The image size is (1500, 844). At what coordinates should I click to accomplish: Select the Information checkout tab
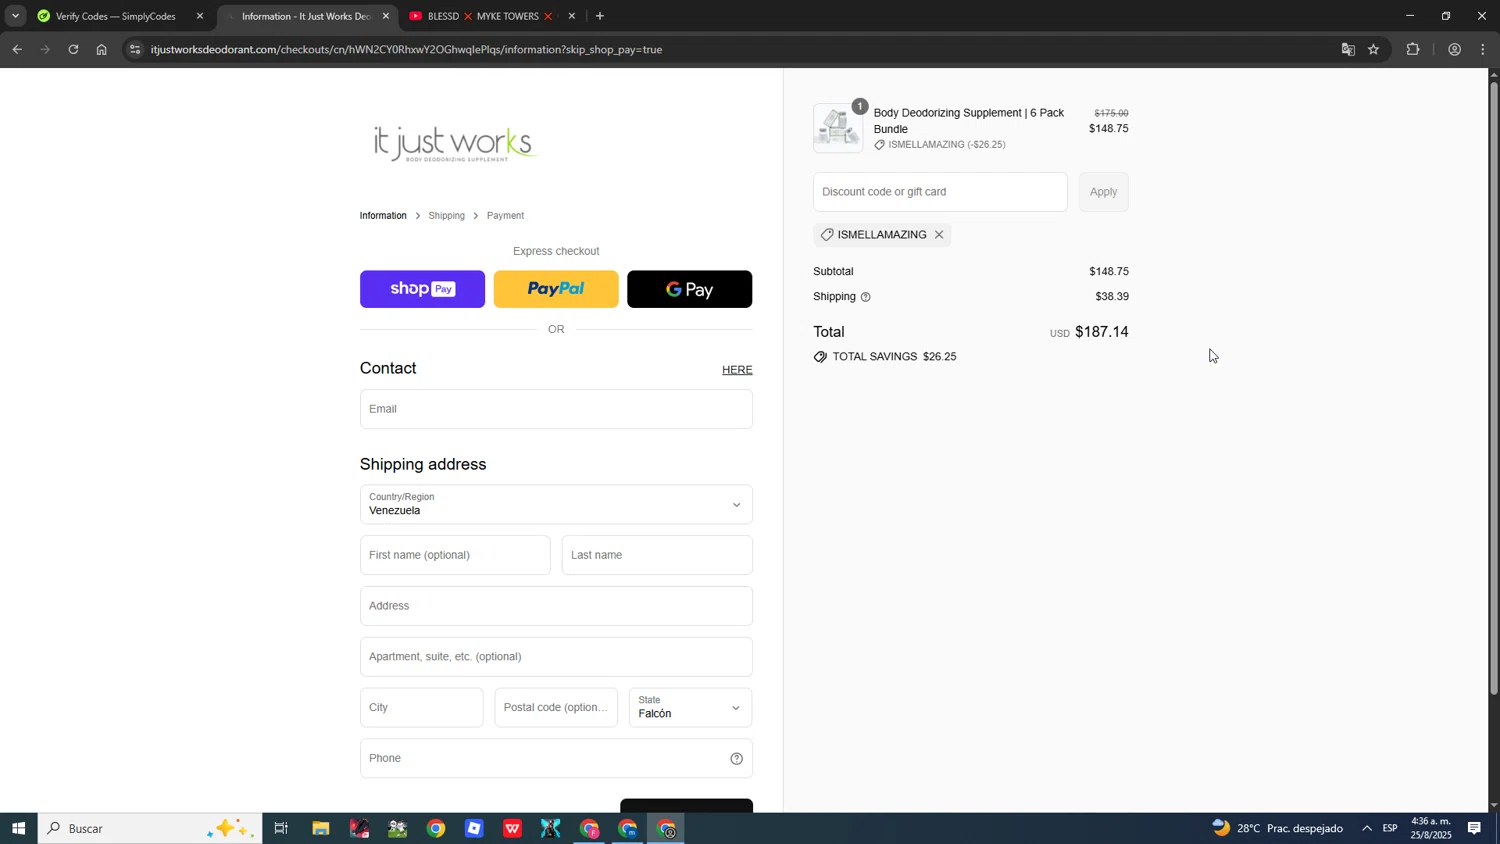pyautogui.click(x=383, y=216)
